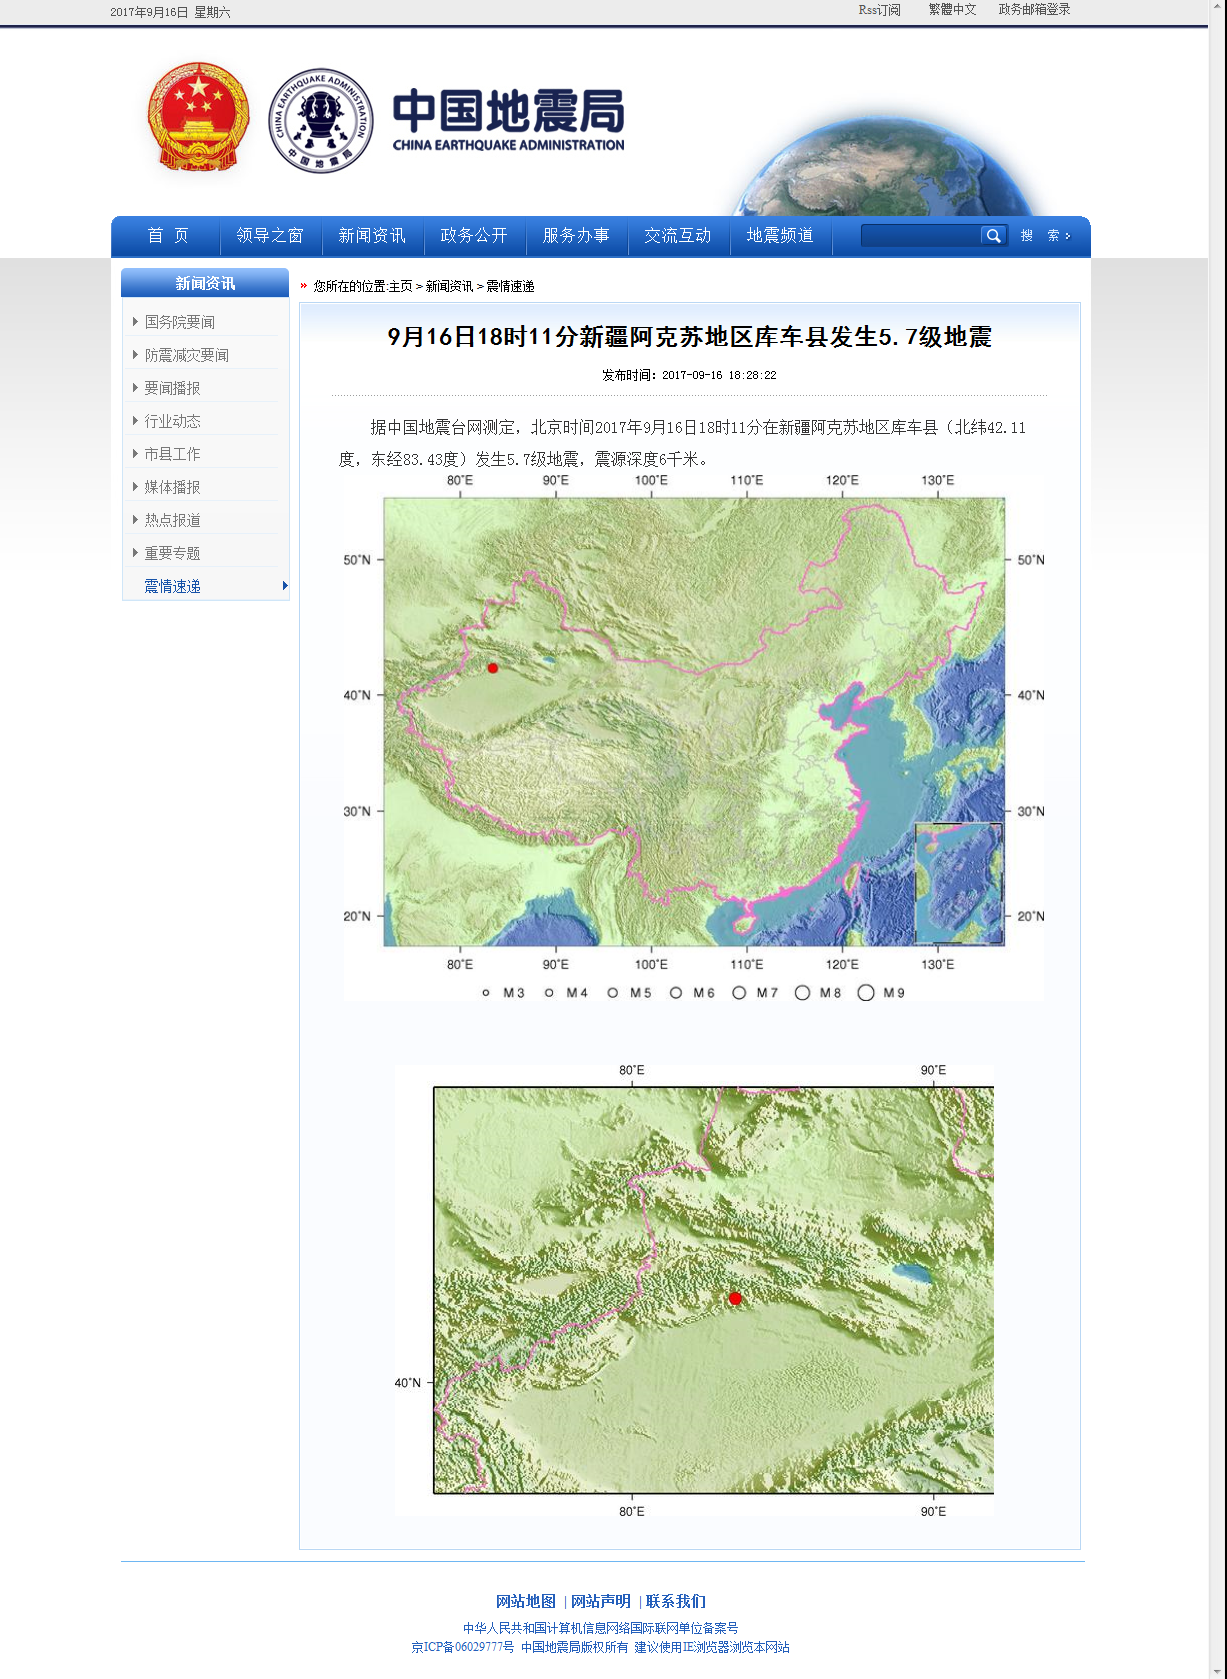Open 政务邮箱登录 login link

click(1034, 10)
